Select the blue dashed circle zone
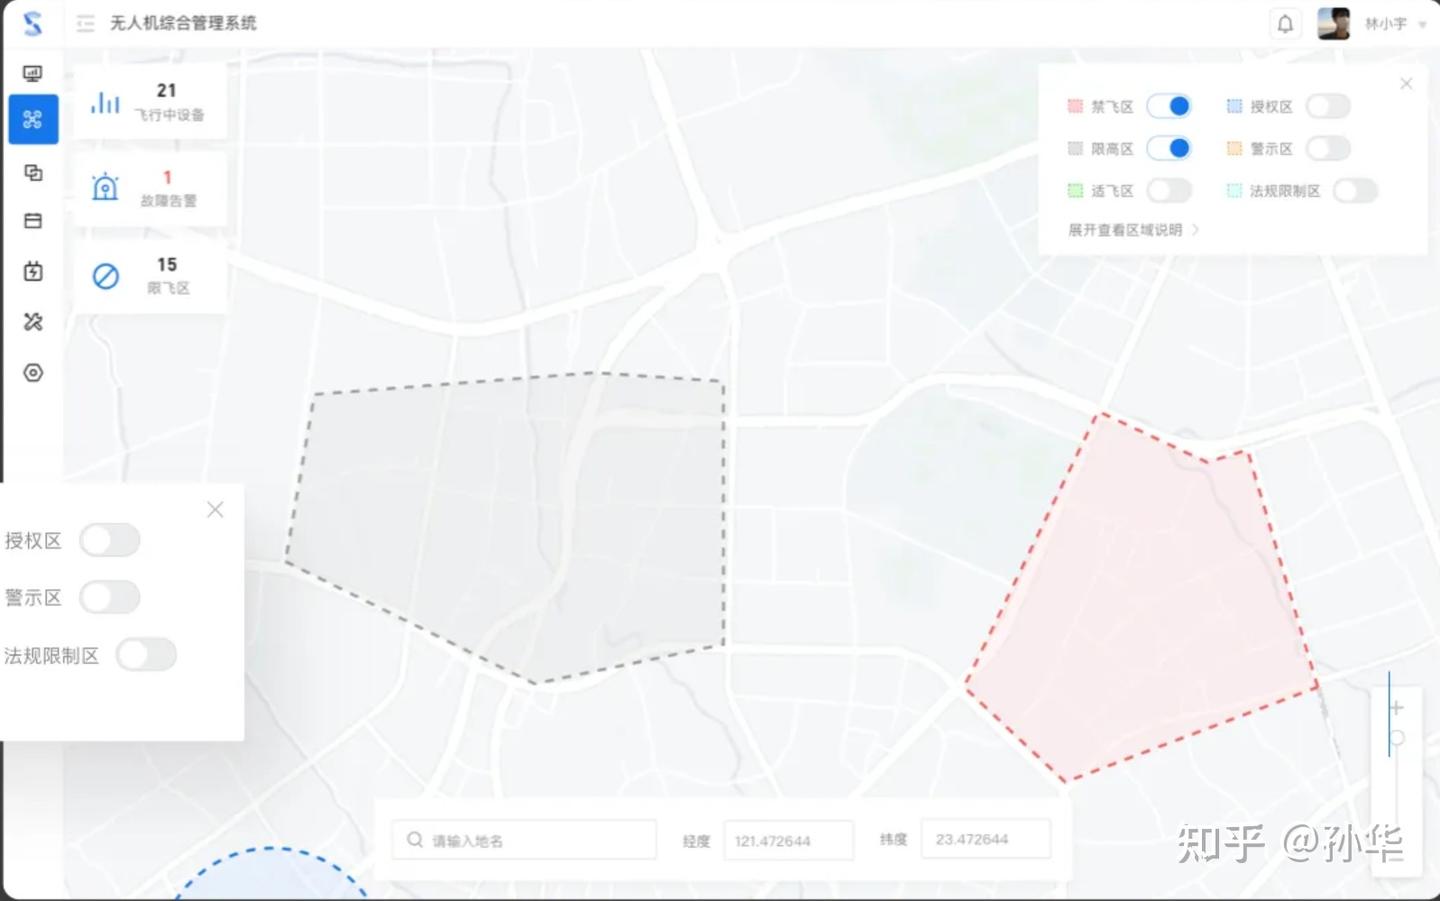The height and width of the screenshot is (901, 1440). (270, 875)
